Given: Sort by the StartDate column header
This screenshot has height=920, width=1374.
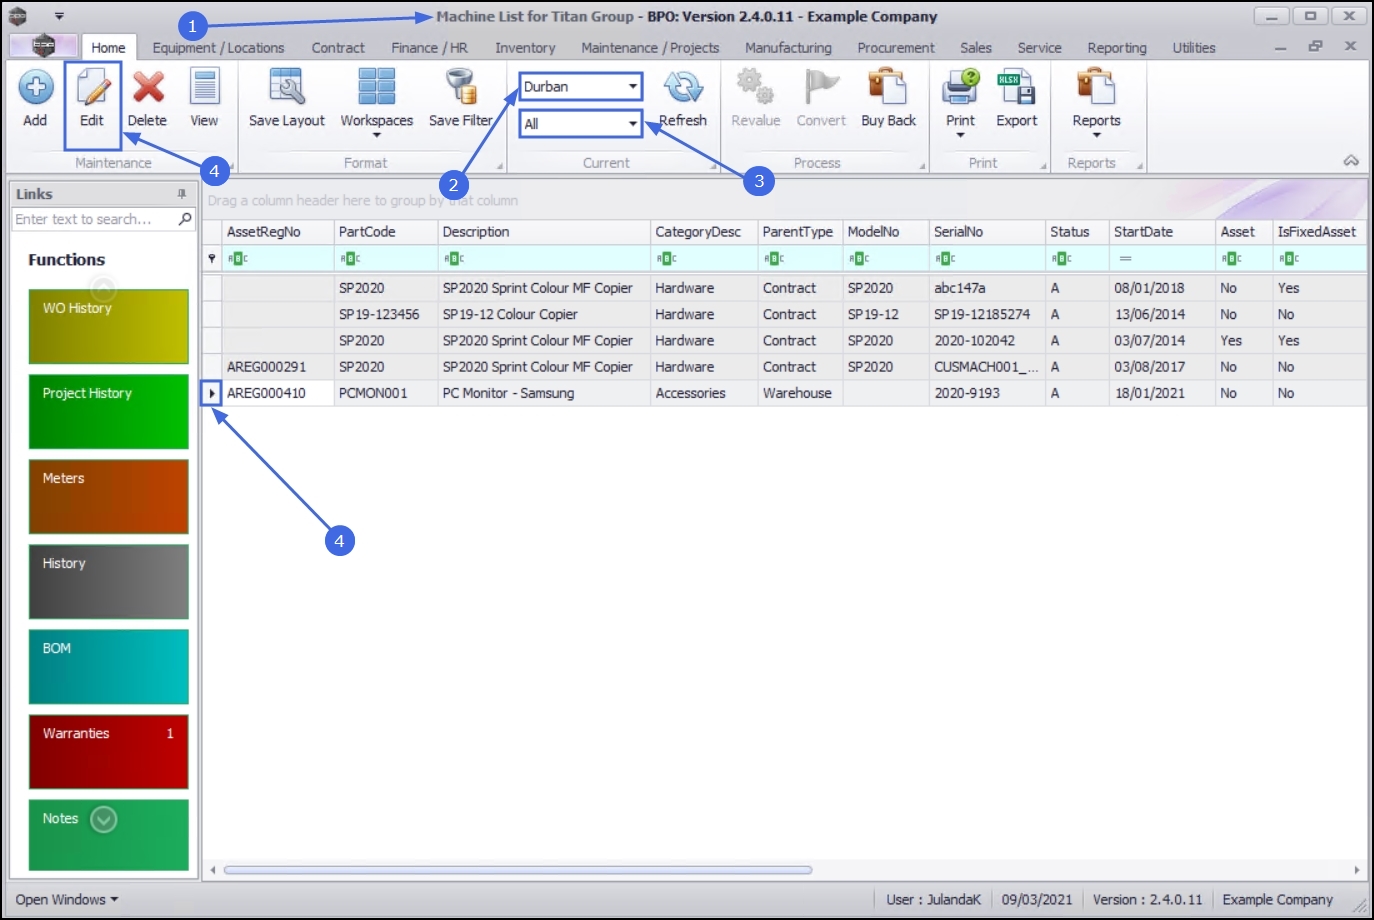Looking at the screenshot, I should click(1162, 232).
